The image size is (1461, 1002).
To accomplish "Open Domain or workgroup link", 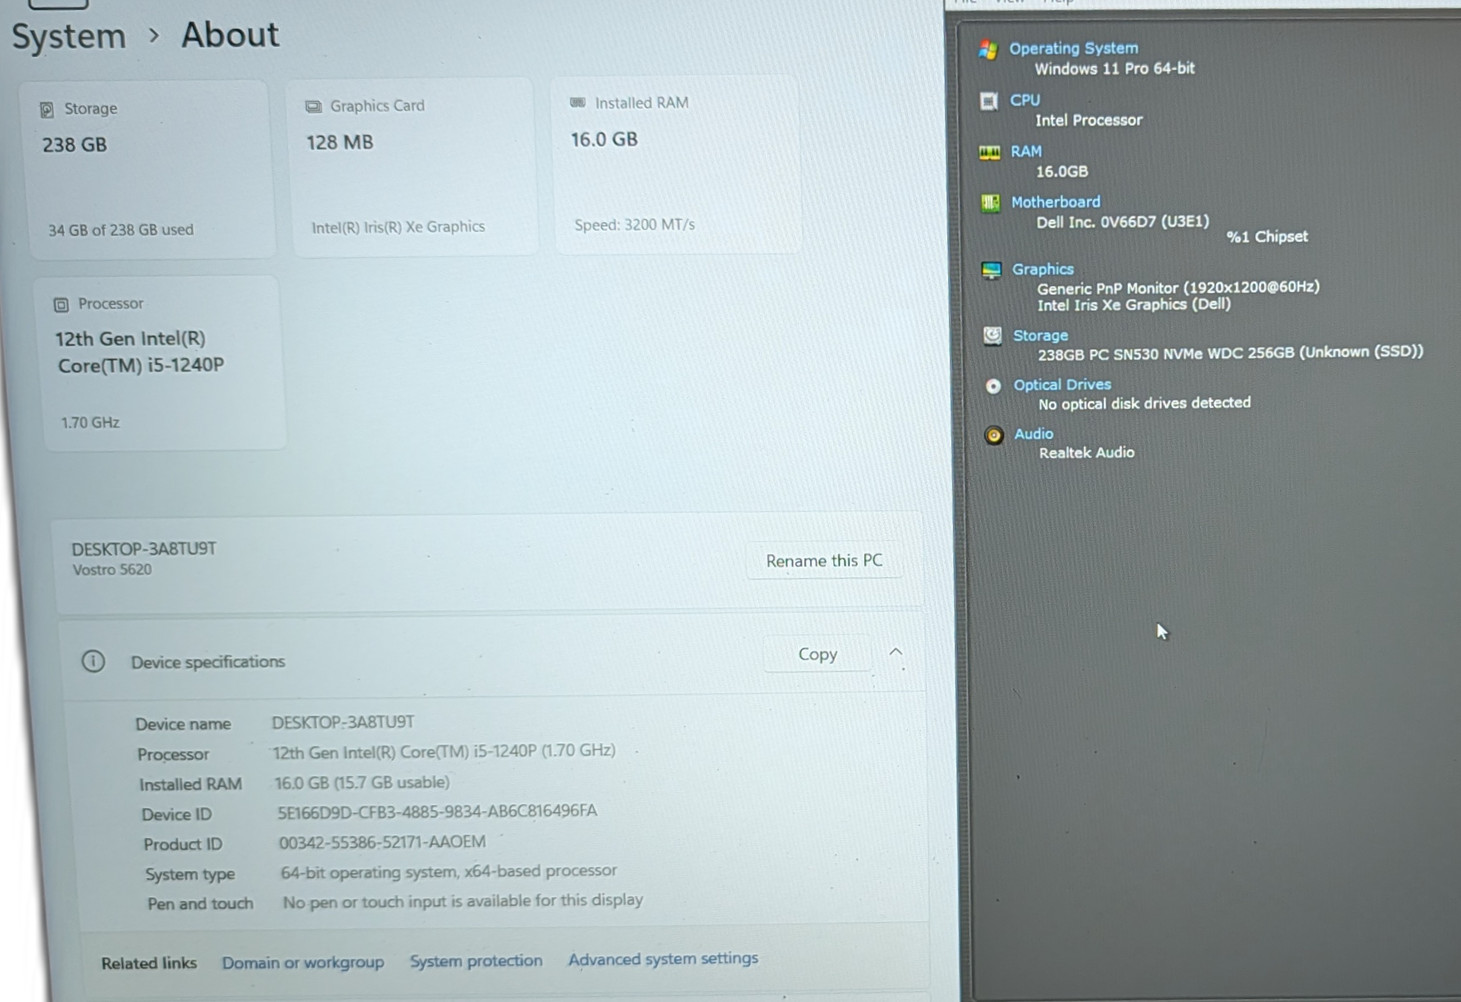I will click(303, 962).
